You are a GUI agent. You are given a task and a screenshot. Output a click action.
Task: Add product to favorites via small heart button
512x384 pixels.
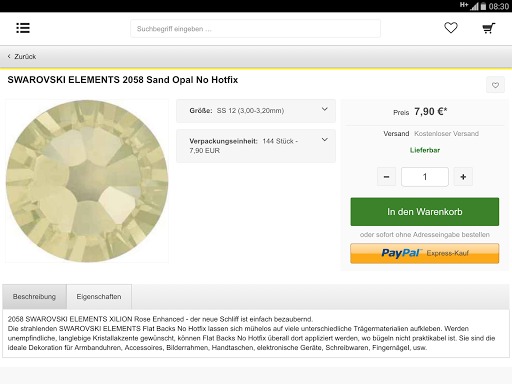pos(495,85)
